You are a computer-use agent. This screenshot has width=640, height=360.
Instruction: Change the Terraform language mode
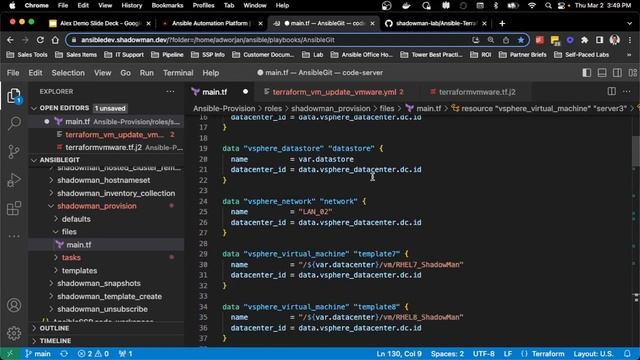tap(548, 353)
